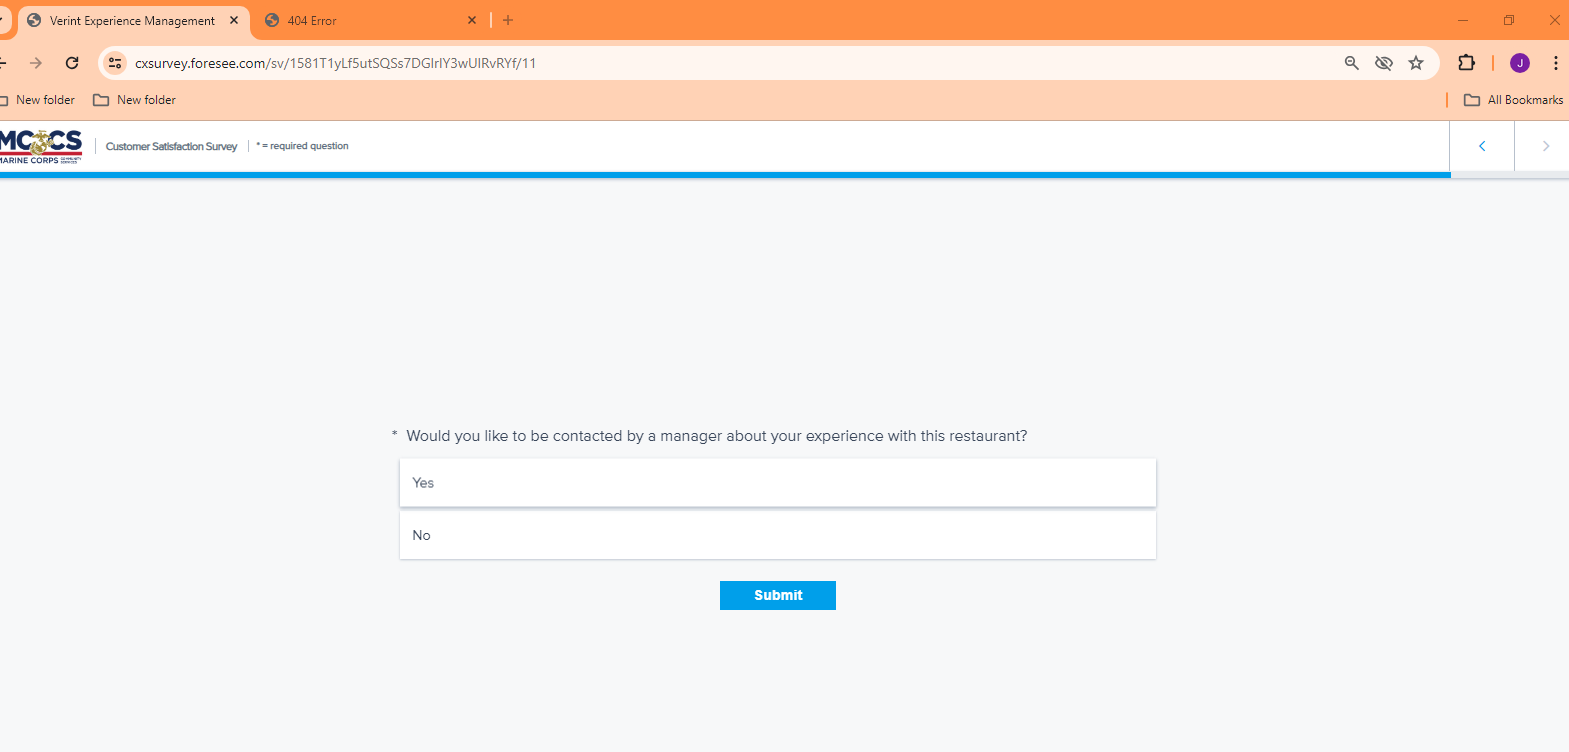Go to previous survey page arrow

tap(1482, 146)
